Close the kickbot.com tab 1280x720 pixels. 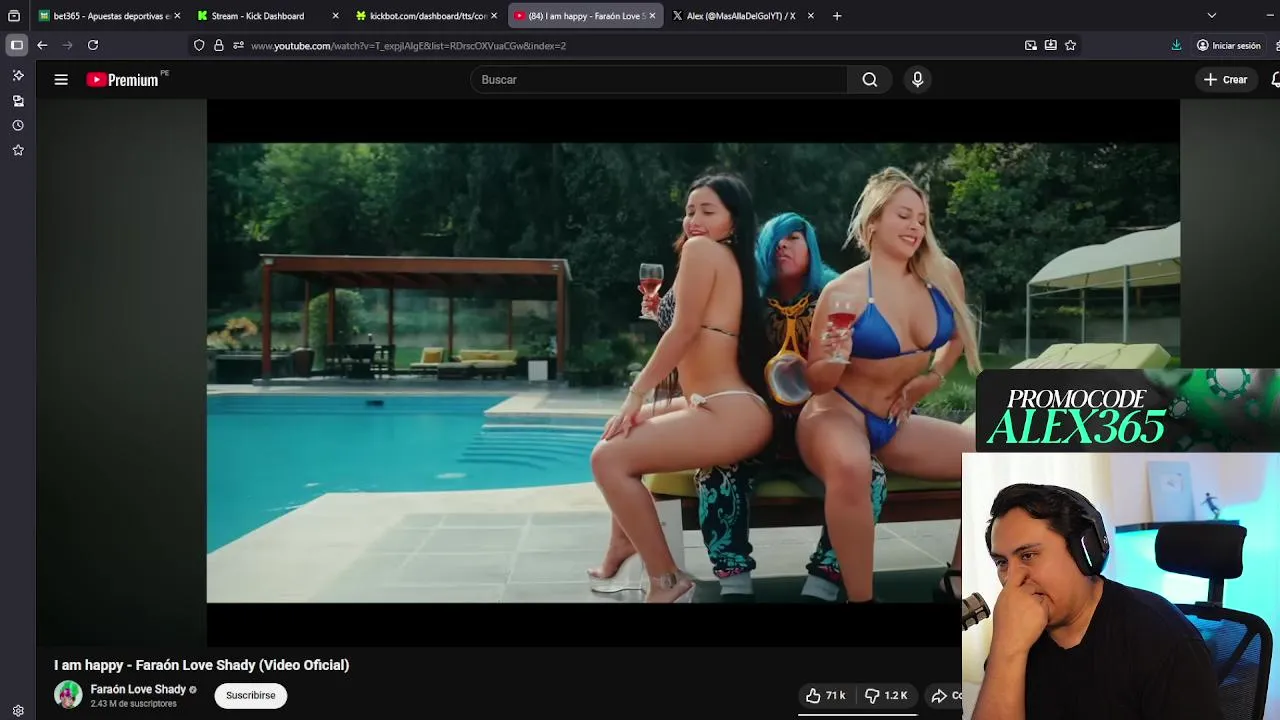494,16
